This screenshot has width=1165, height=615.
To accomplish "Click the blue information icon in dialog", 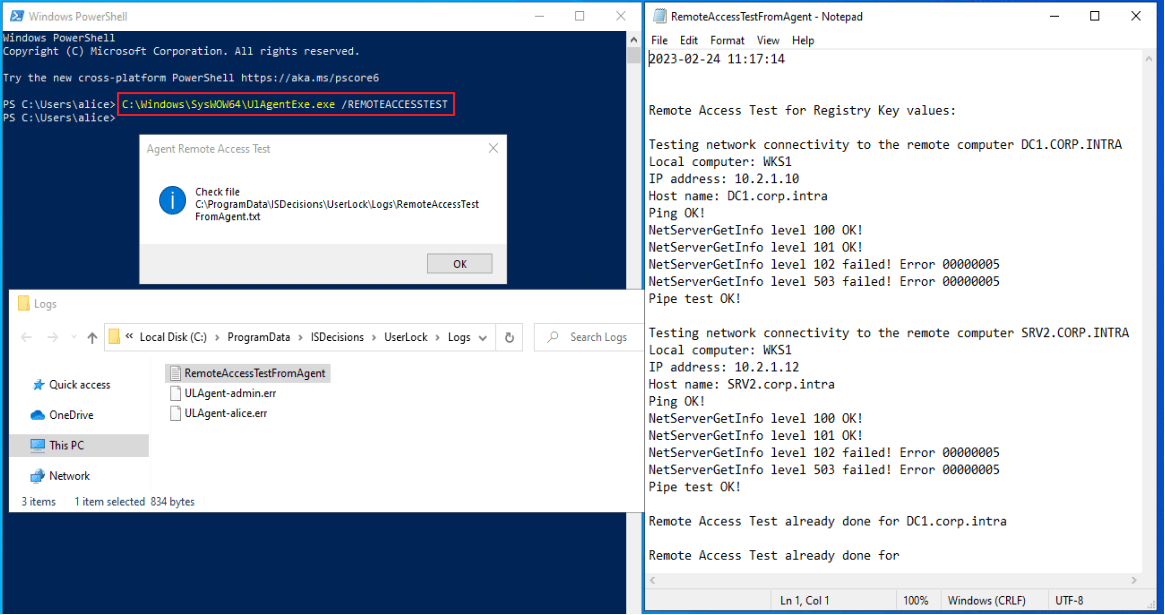I will coord(172,201).
